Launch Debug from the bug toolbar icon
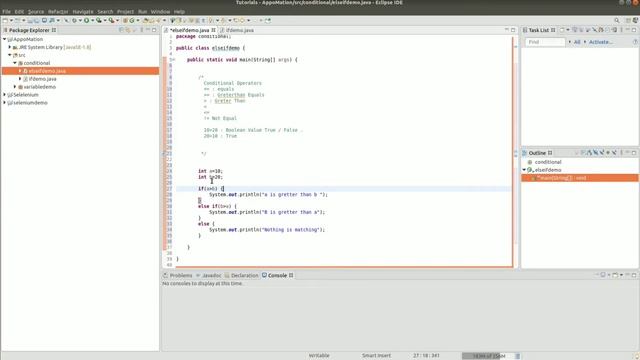 tap(74, 20)
